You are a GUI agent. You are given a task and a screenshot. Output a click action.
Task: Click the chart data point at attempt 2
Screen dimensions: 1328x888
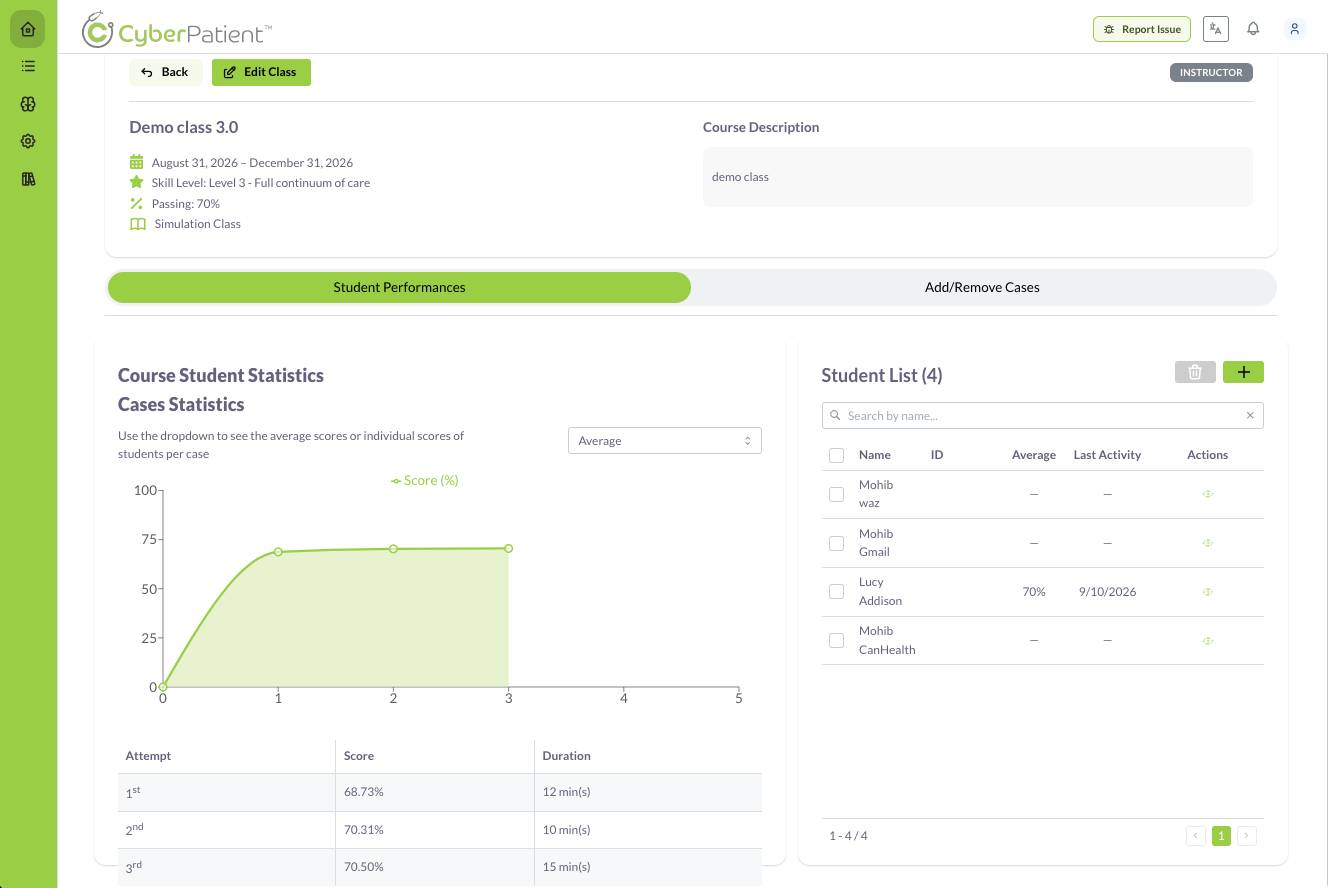pyautogui.click(x=393, y=549)
